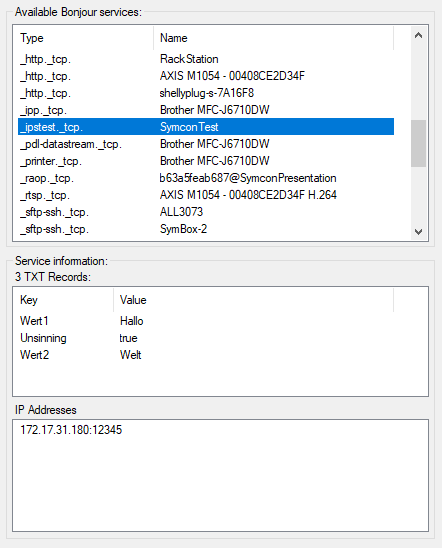Sort services by Name column header

point(274,38)
